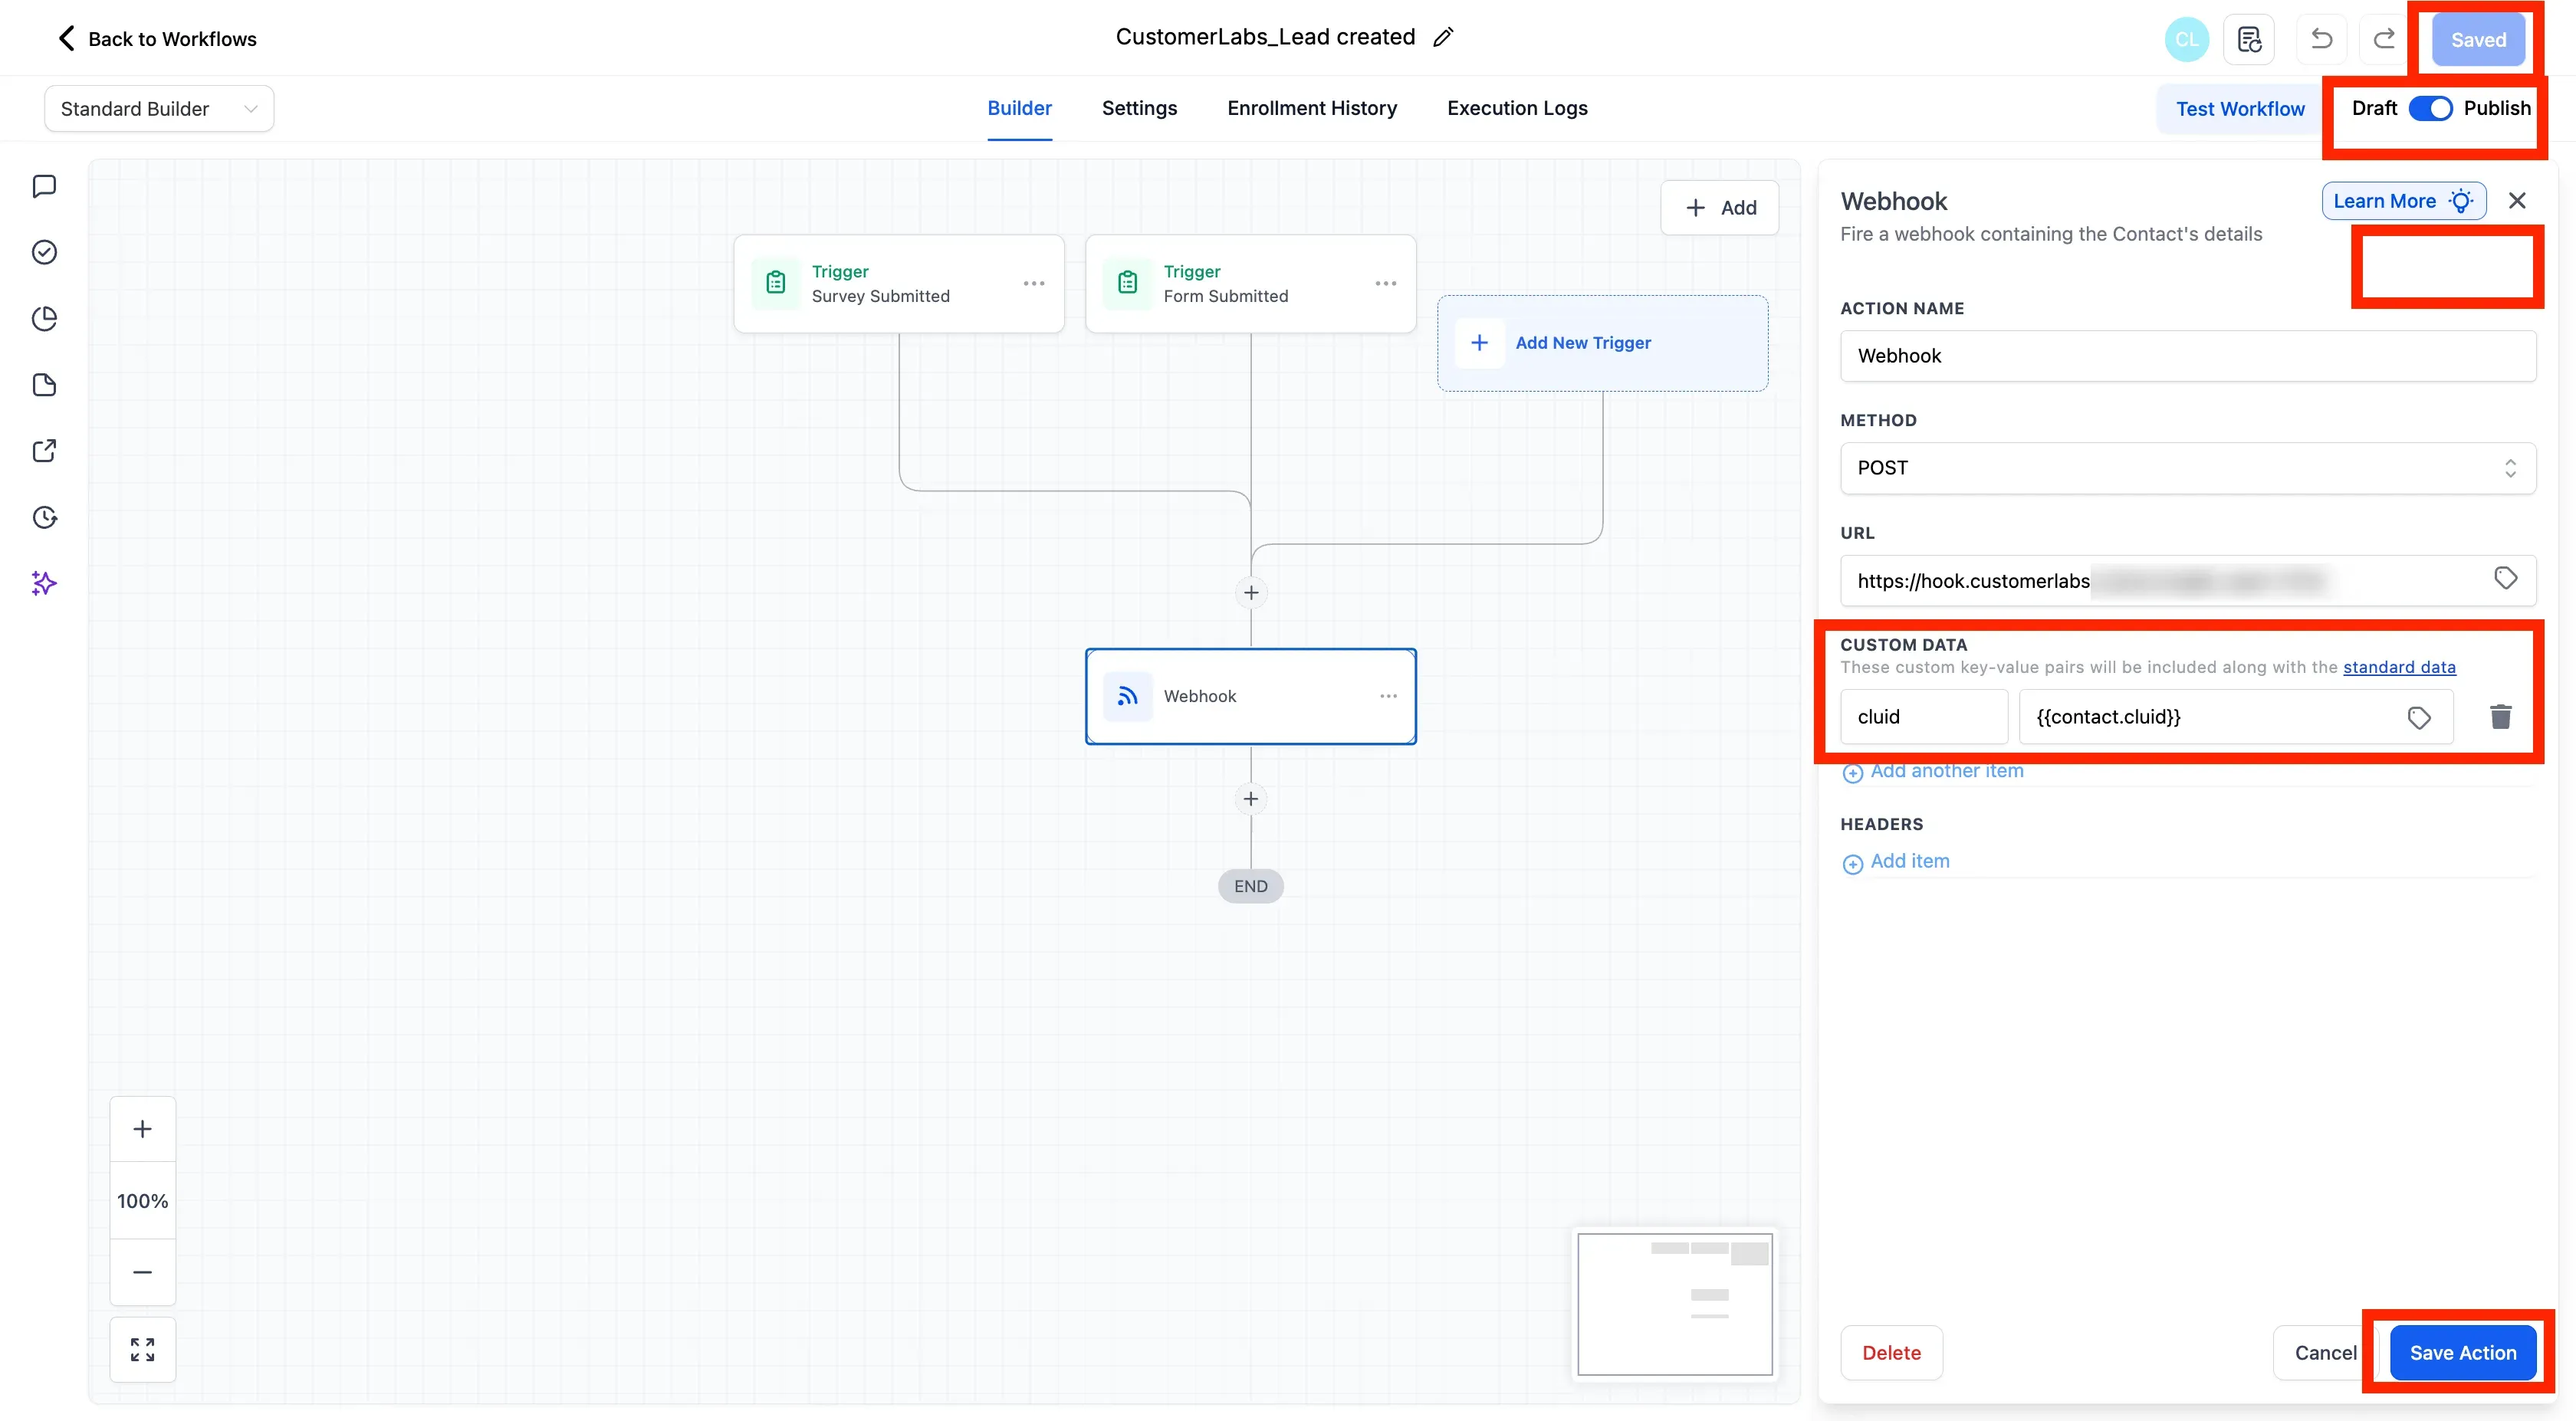Screen dimensions: 2576x1421
Task: Open Form Submitted trigger options menu
Action: [1386, 283]
